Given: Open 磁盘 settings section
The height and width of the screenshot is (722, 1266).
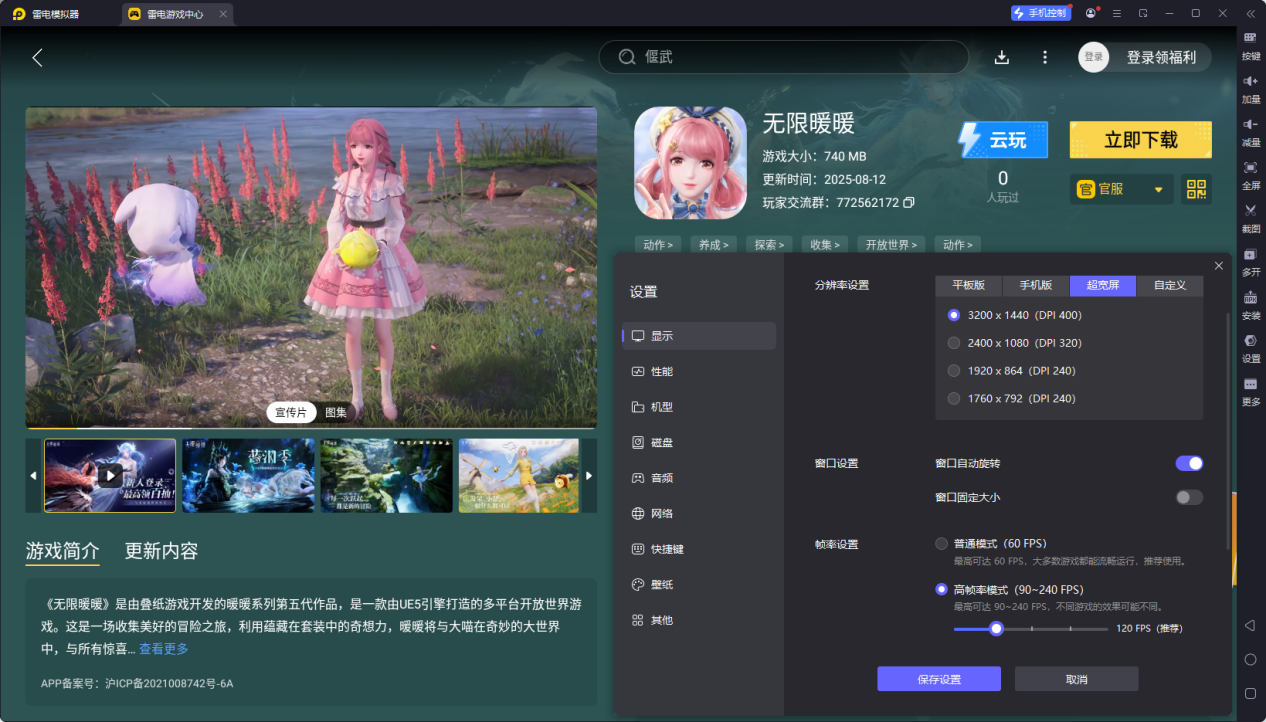Looking at the screenshot, I should 698,442.
